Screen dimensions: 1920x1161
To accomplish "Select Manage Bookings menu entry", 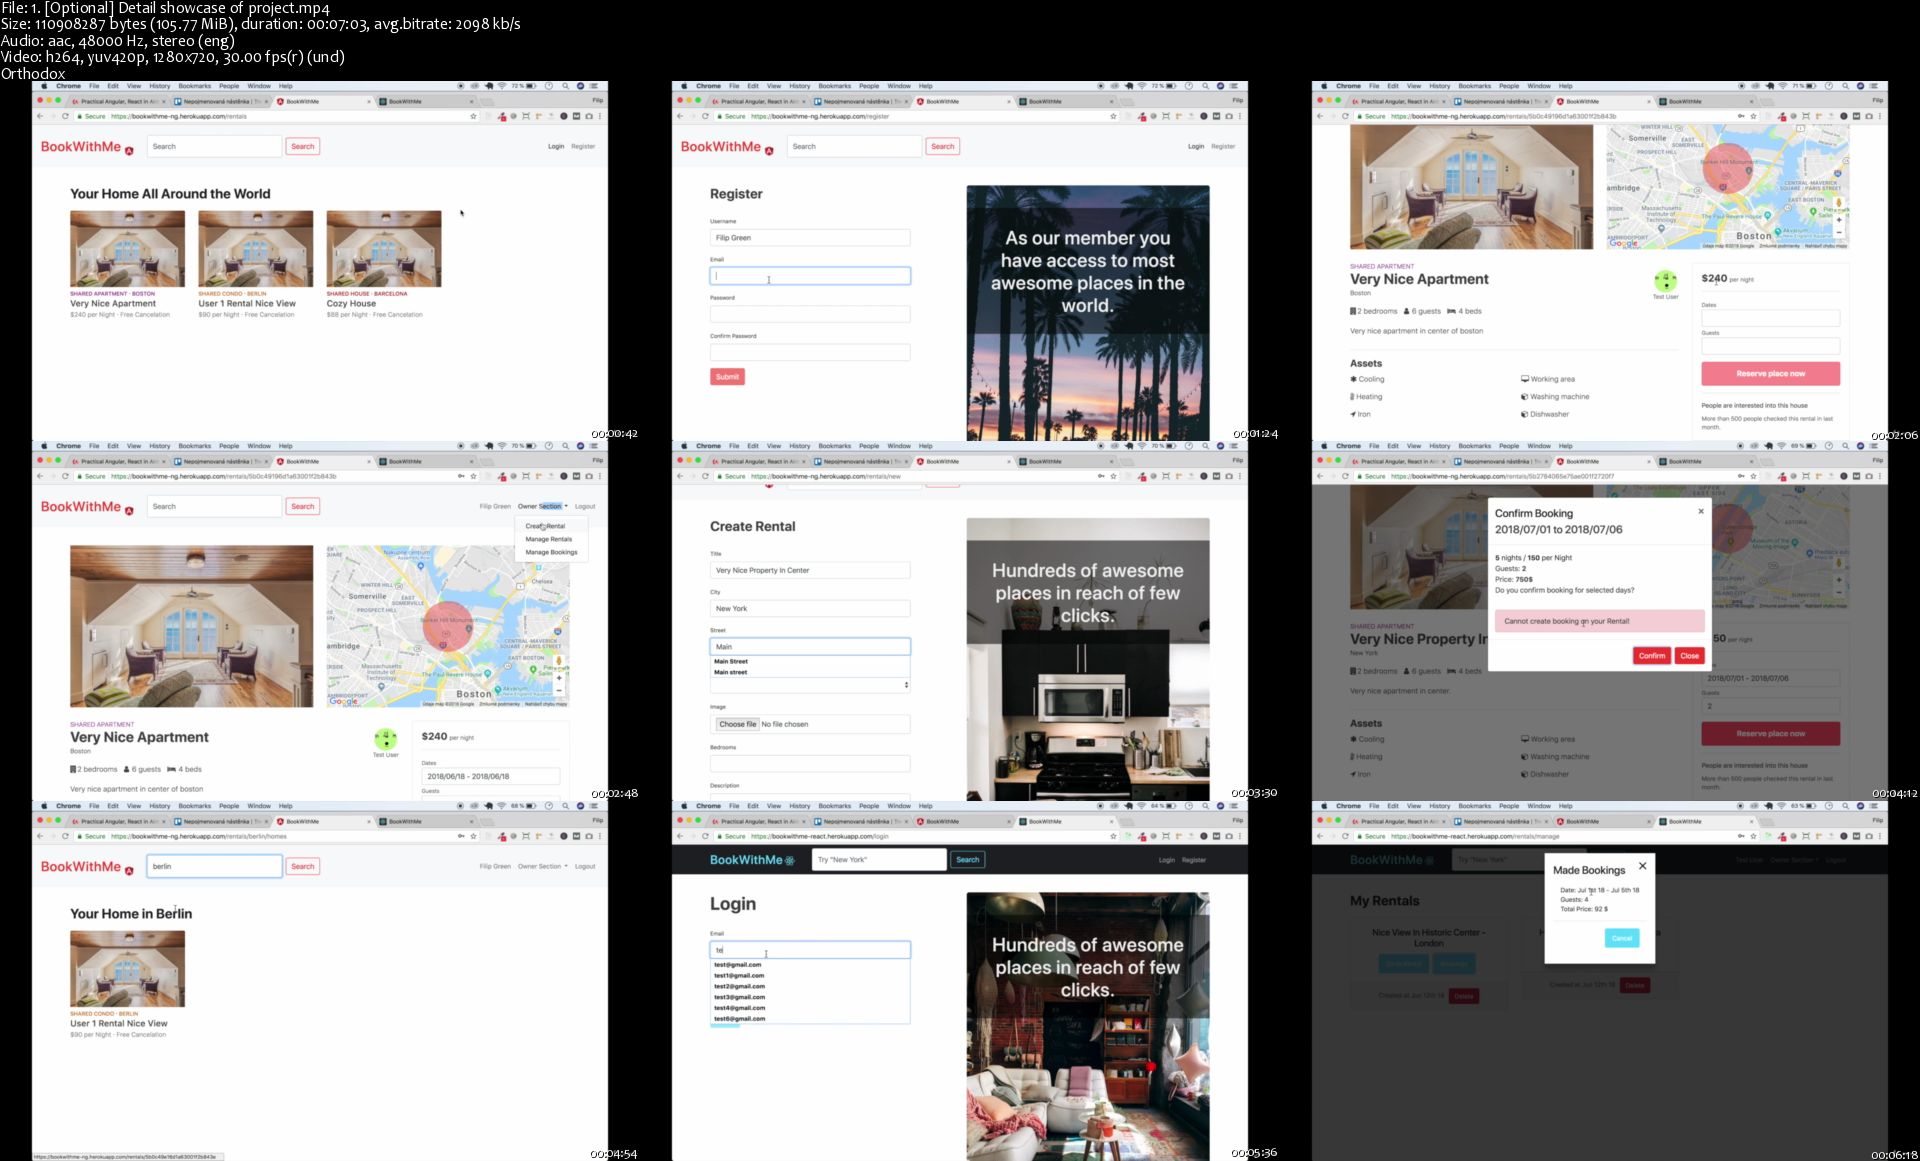I will [551, 552].
